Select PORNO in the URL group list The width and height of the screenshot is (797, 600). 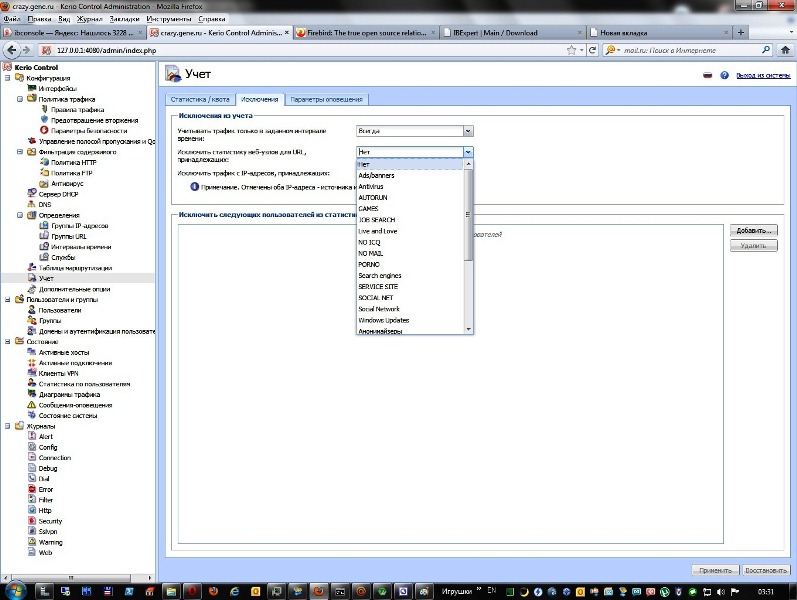[x=369, y=264]
